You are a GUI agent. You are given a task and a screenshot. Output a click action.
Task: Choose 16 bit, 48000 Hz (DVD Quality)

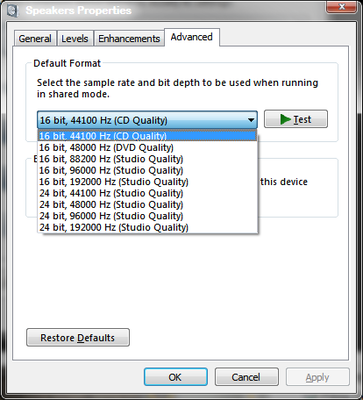[147, 147]
